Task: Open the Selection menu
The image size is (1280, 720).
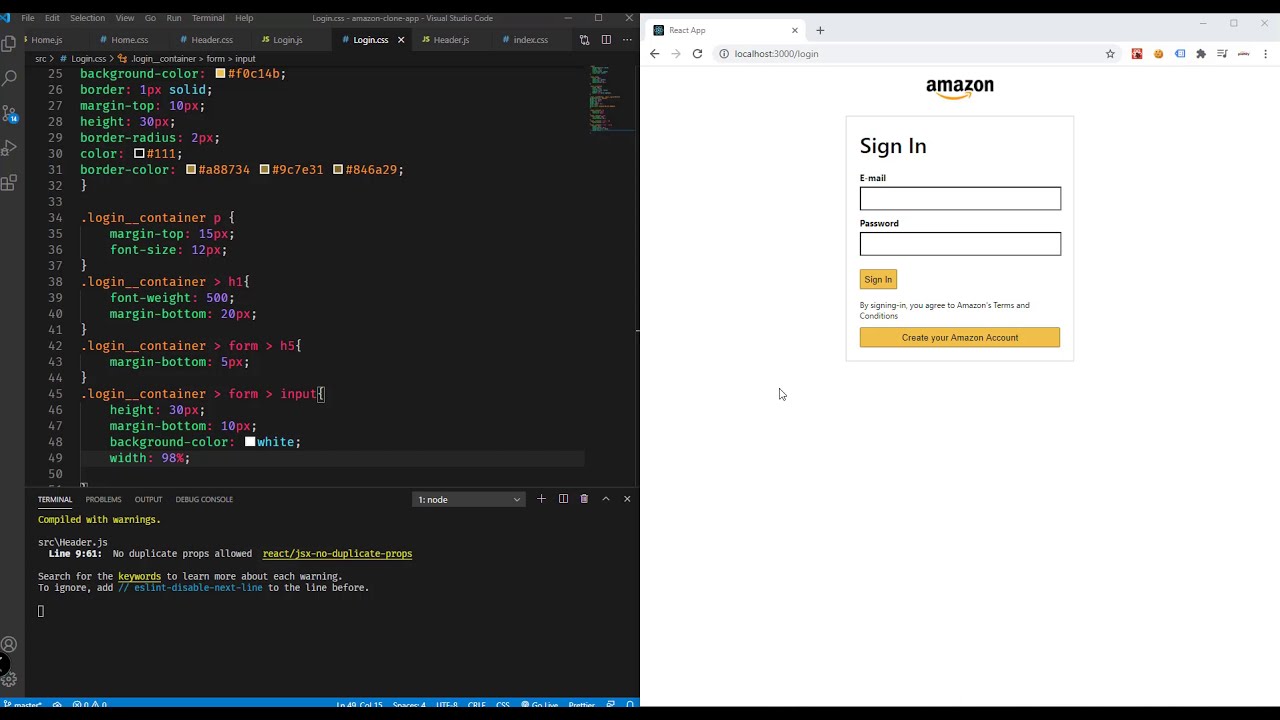Action: 87,18
